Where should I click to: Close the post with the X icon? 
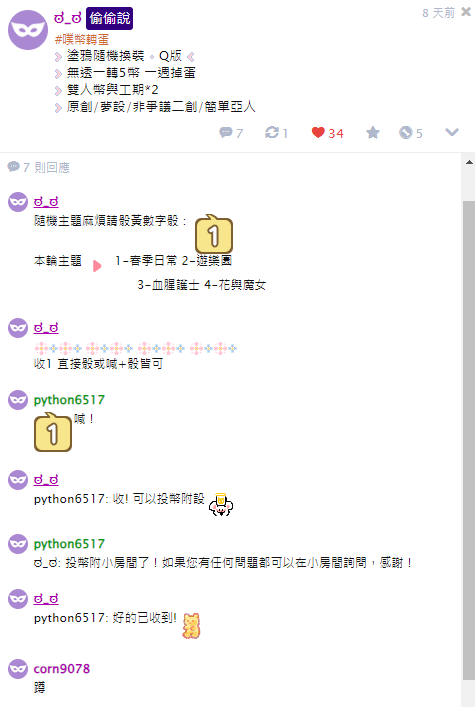466,12
